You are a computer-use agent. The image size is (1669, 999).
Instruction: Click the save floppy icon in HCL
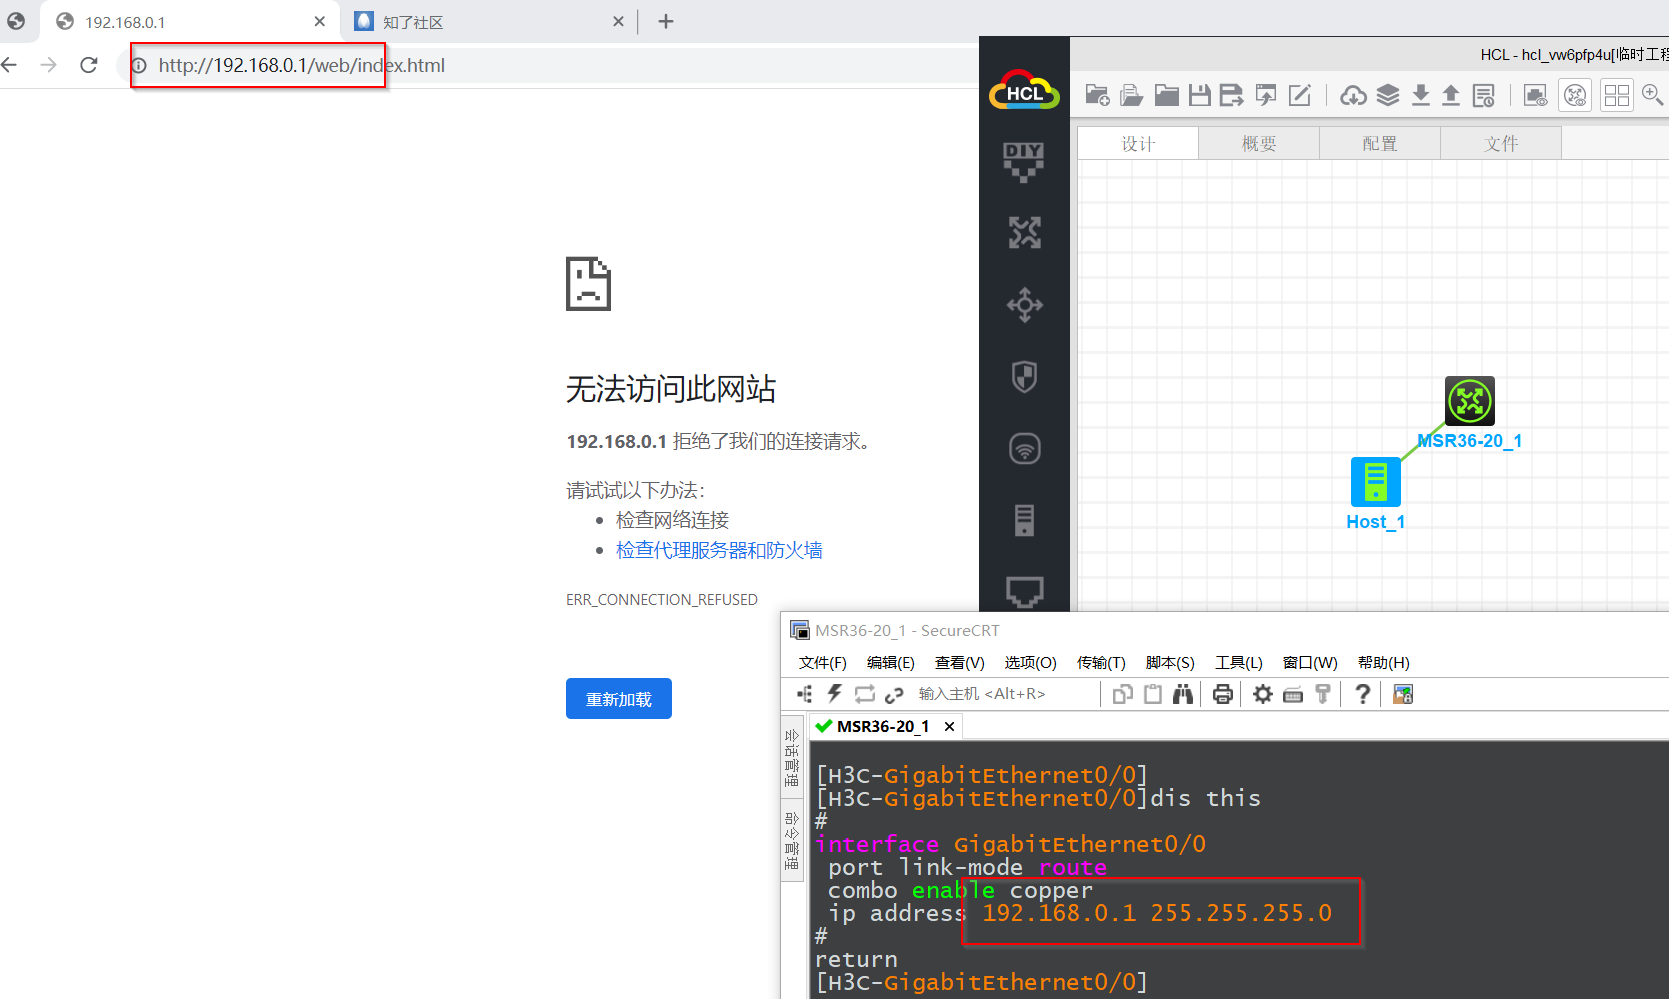coord(1200,95)
